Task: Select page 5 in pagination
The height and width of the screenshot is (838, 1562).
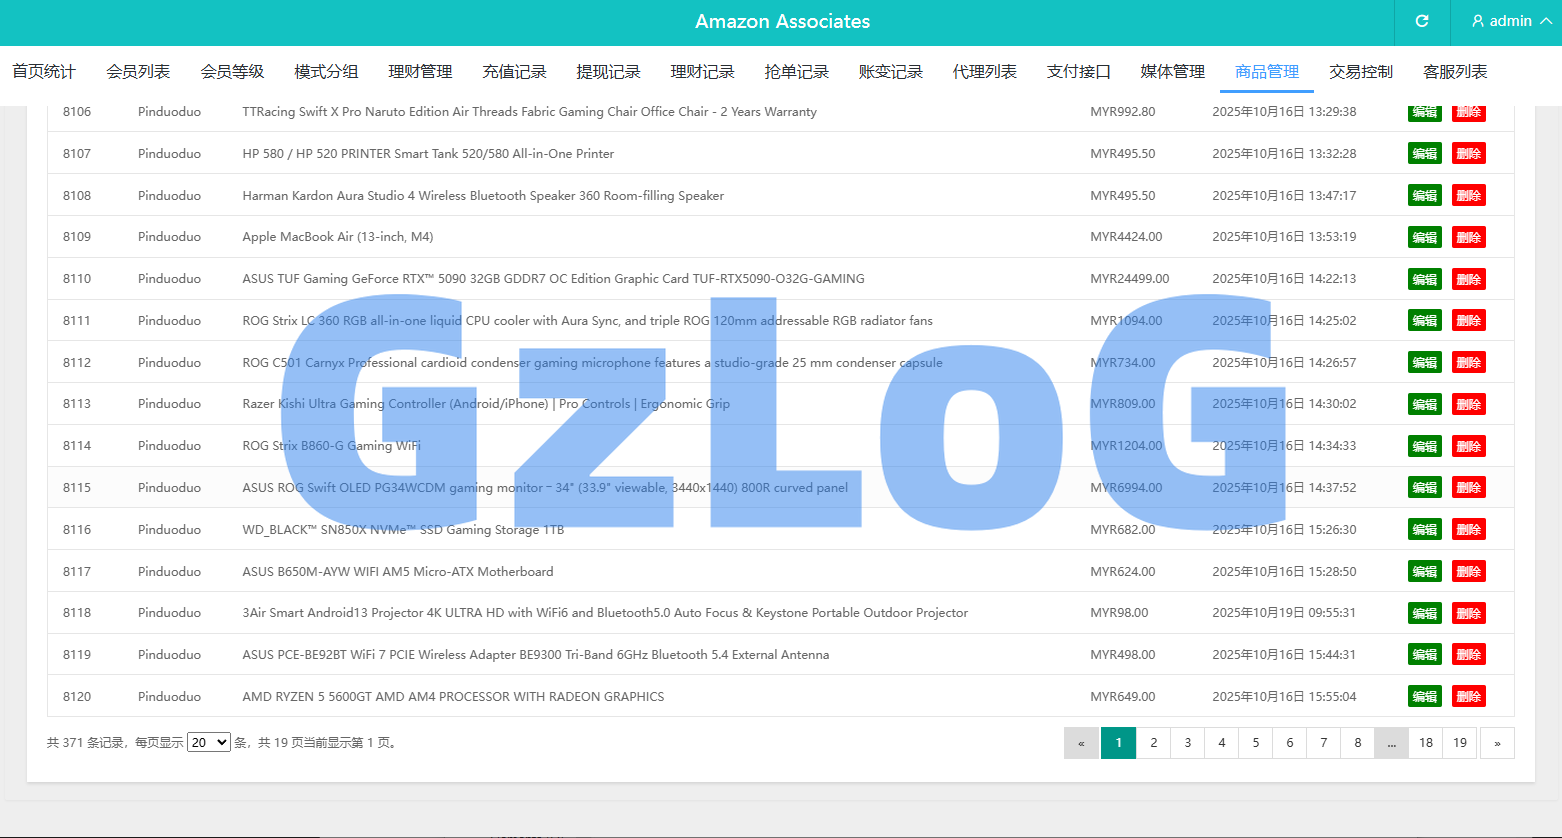Action: point(1255,743)
